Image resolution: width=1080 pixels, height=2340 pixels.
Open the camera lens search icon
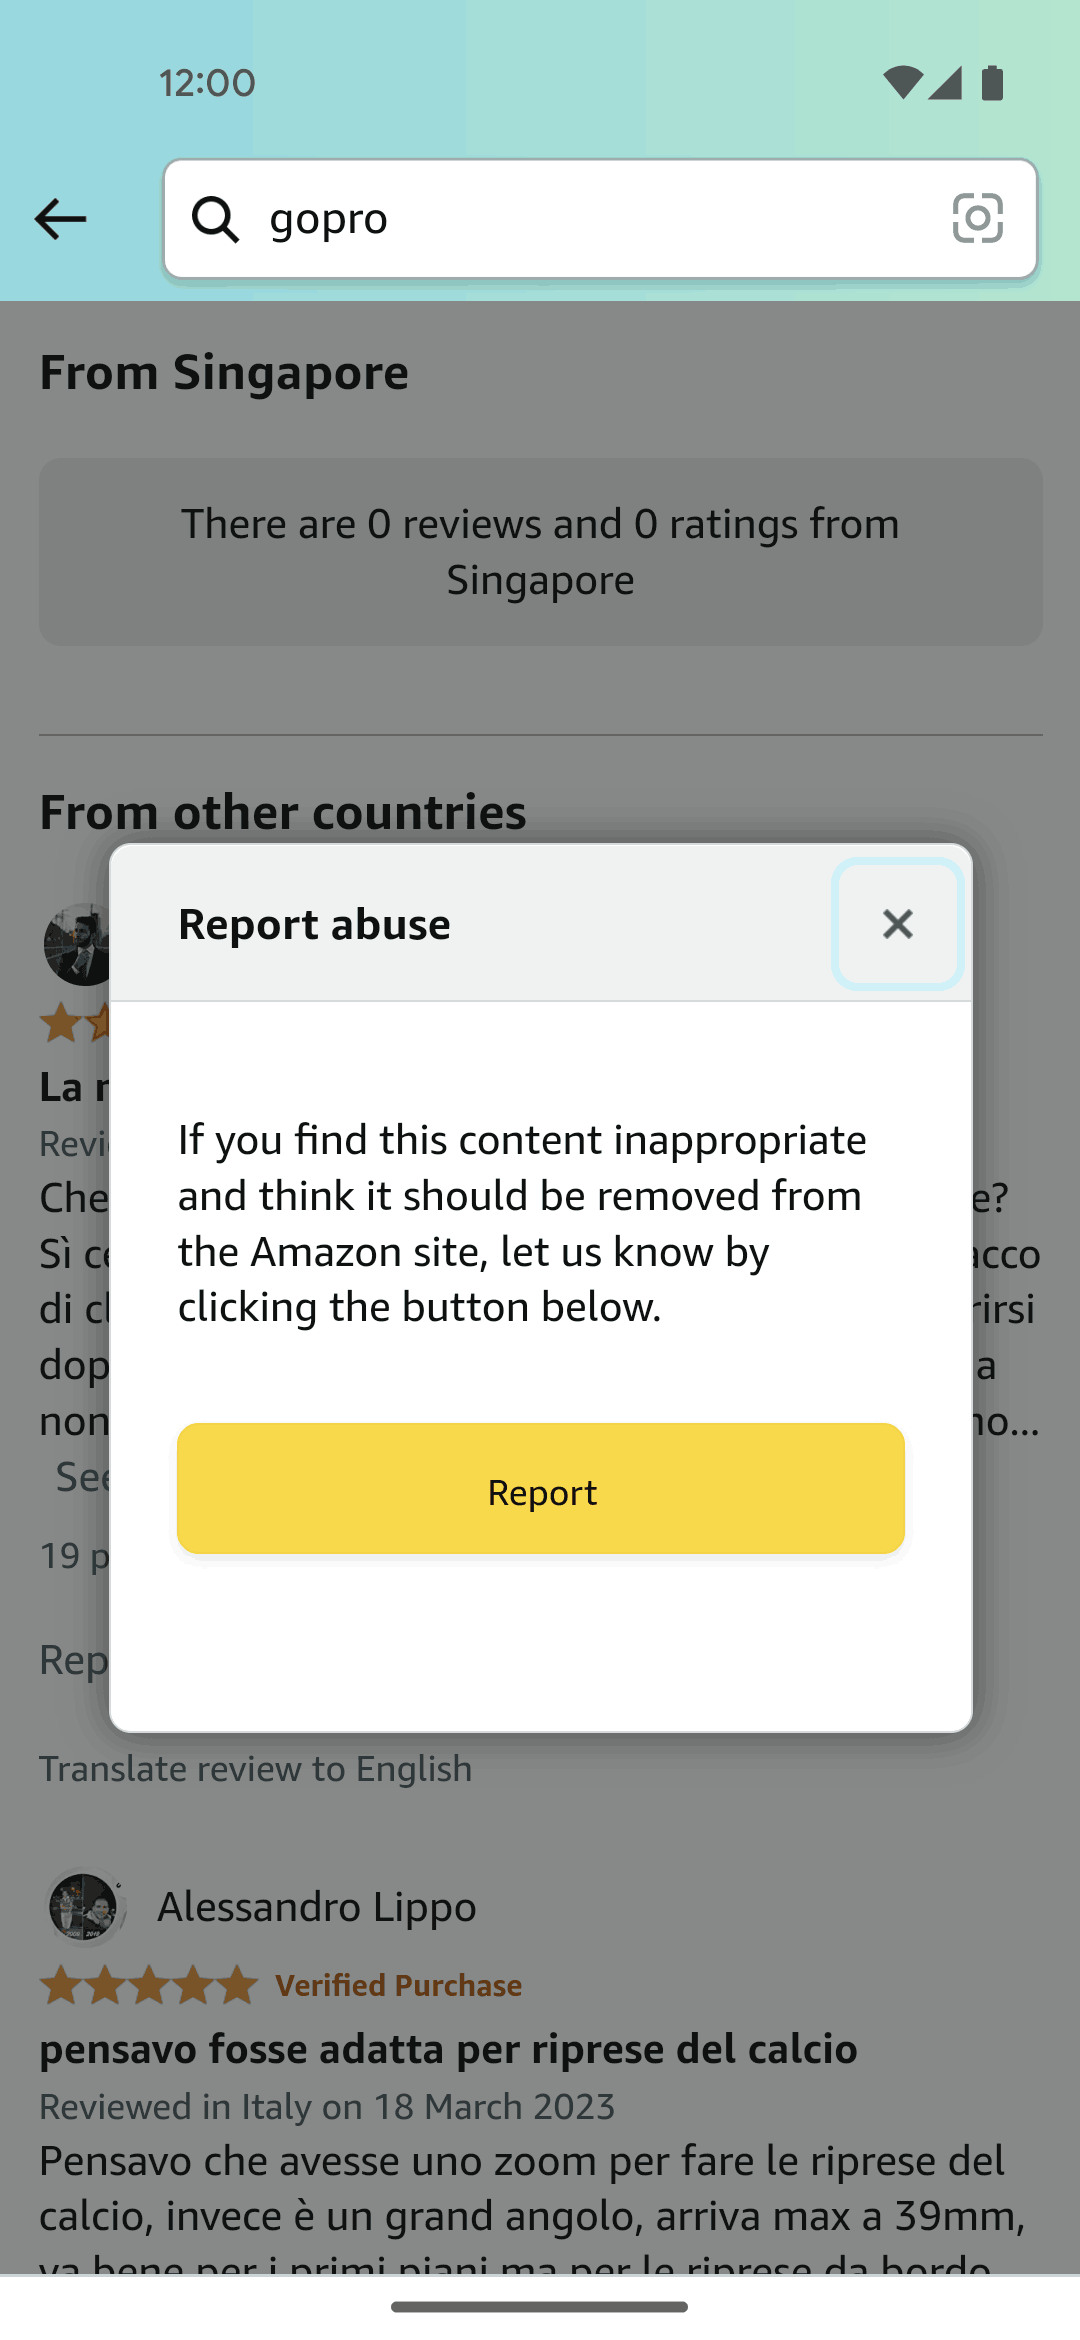click(977, 218)
